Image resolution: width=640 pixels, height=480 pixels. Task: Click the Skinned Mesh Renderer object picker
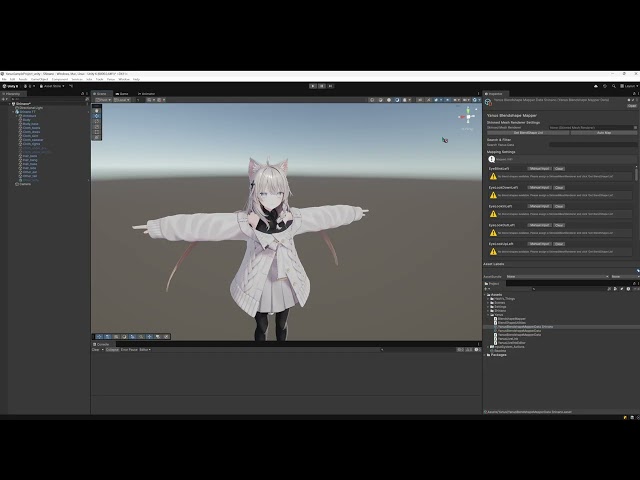tap(635, 128)
